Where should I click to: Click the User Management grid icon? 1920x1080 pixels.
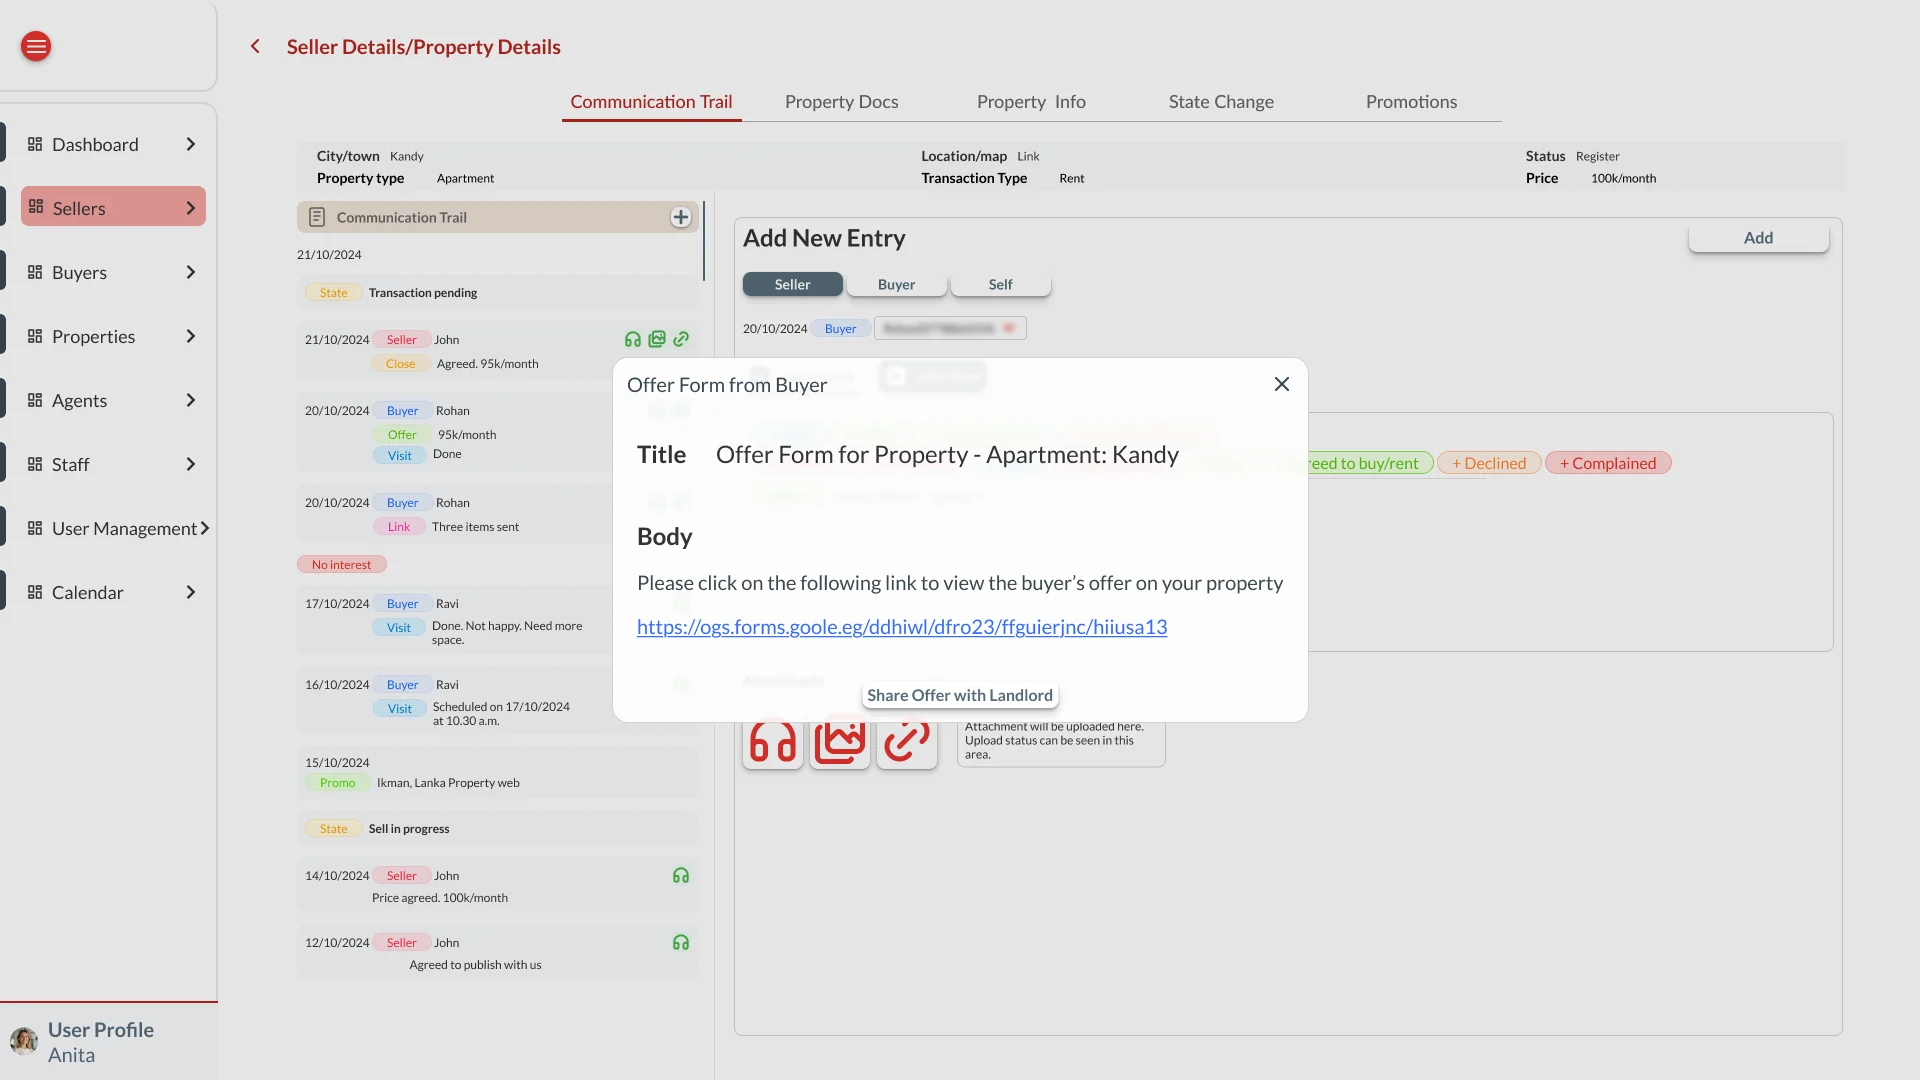point(35,528)
